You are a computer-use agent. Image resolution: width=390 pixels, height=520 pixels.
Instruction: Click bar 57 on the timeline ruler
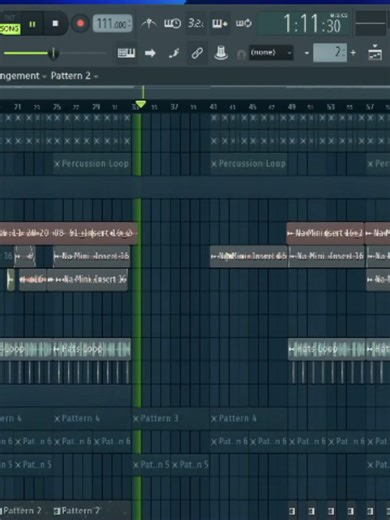point(370,107)
